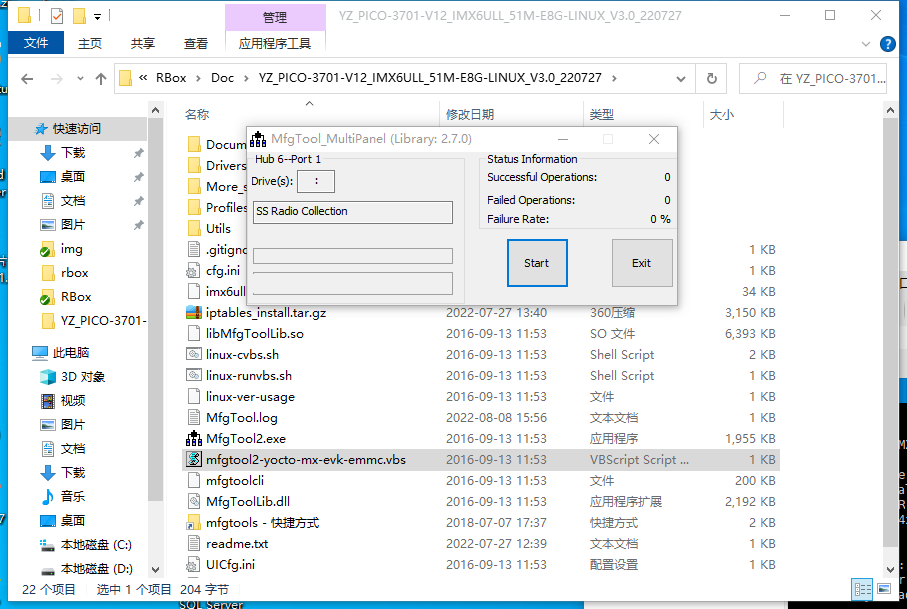Open the recent locations dropdown arrow
Screen dimensions: 907x609
click(78, 78)
